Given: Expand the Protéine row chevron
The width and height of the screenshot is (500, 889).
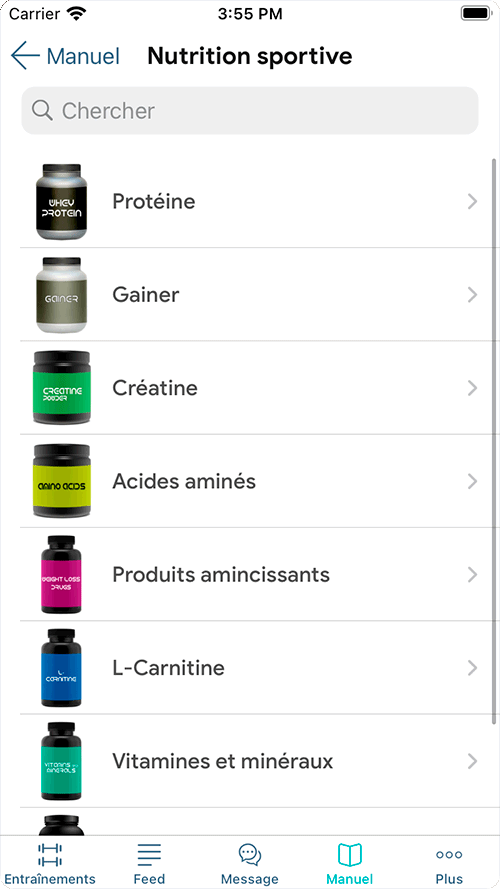Looking at the screenshot, I should tap(472, 201).
